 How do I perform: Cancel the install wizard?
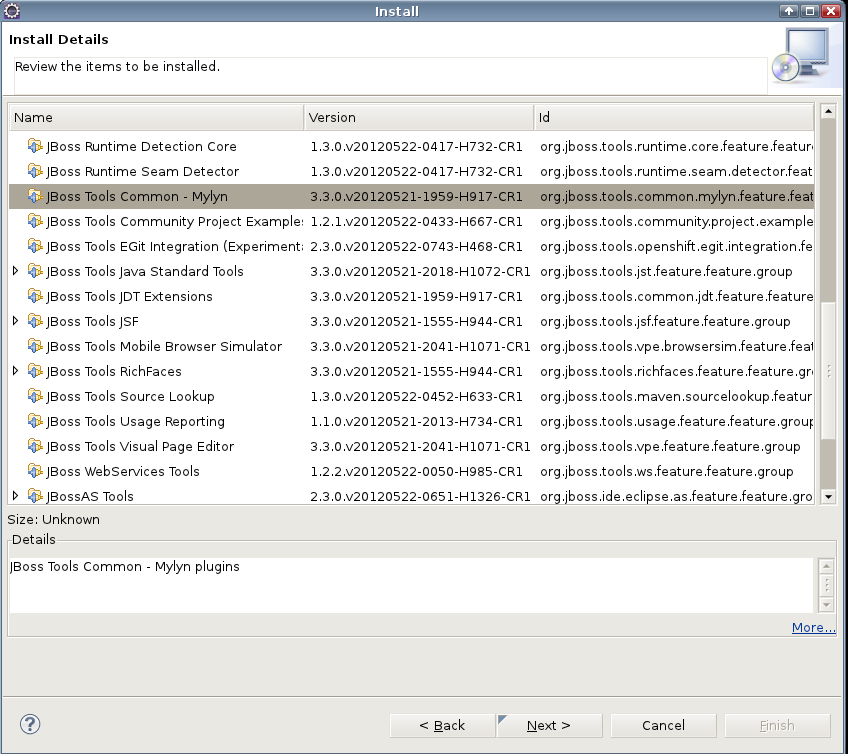click(663, 725)
